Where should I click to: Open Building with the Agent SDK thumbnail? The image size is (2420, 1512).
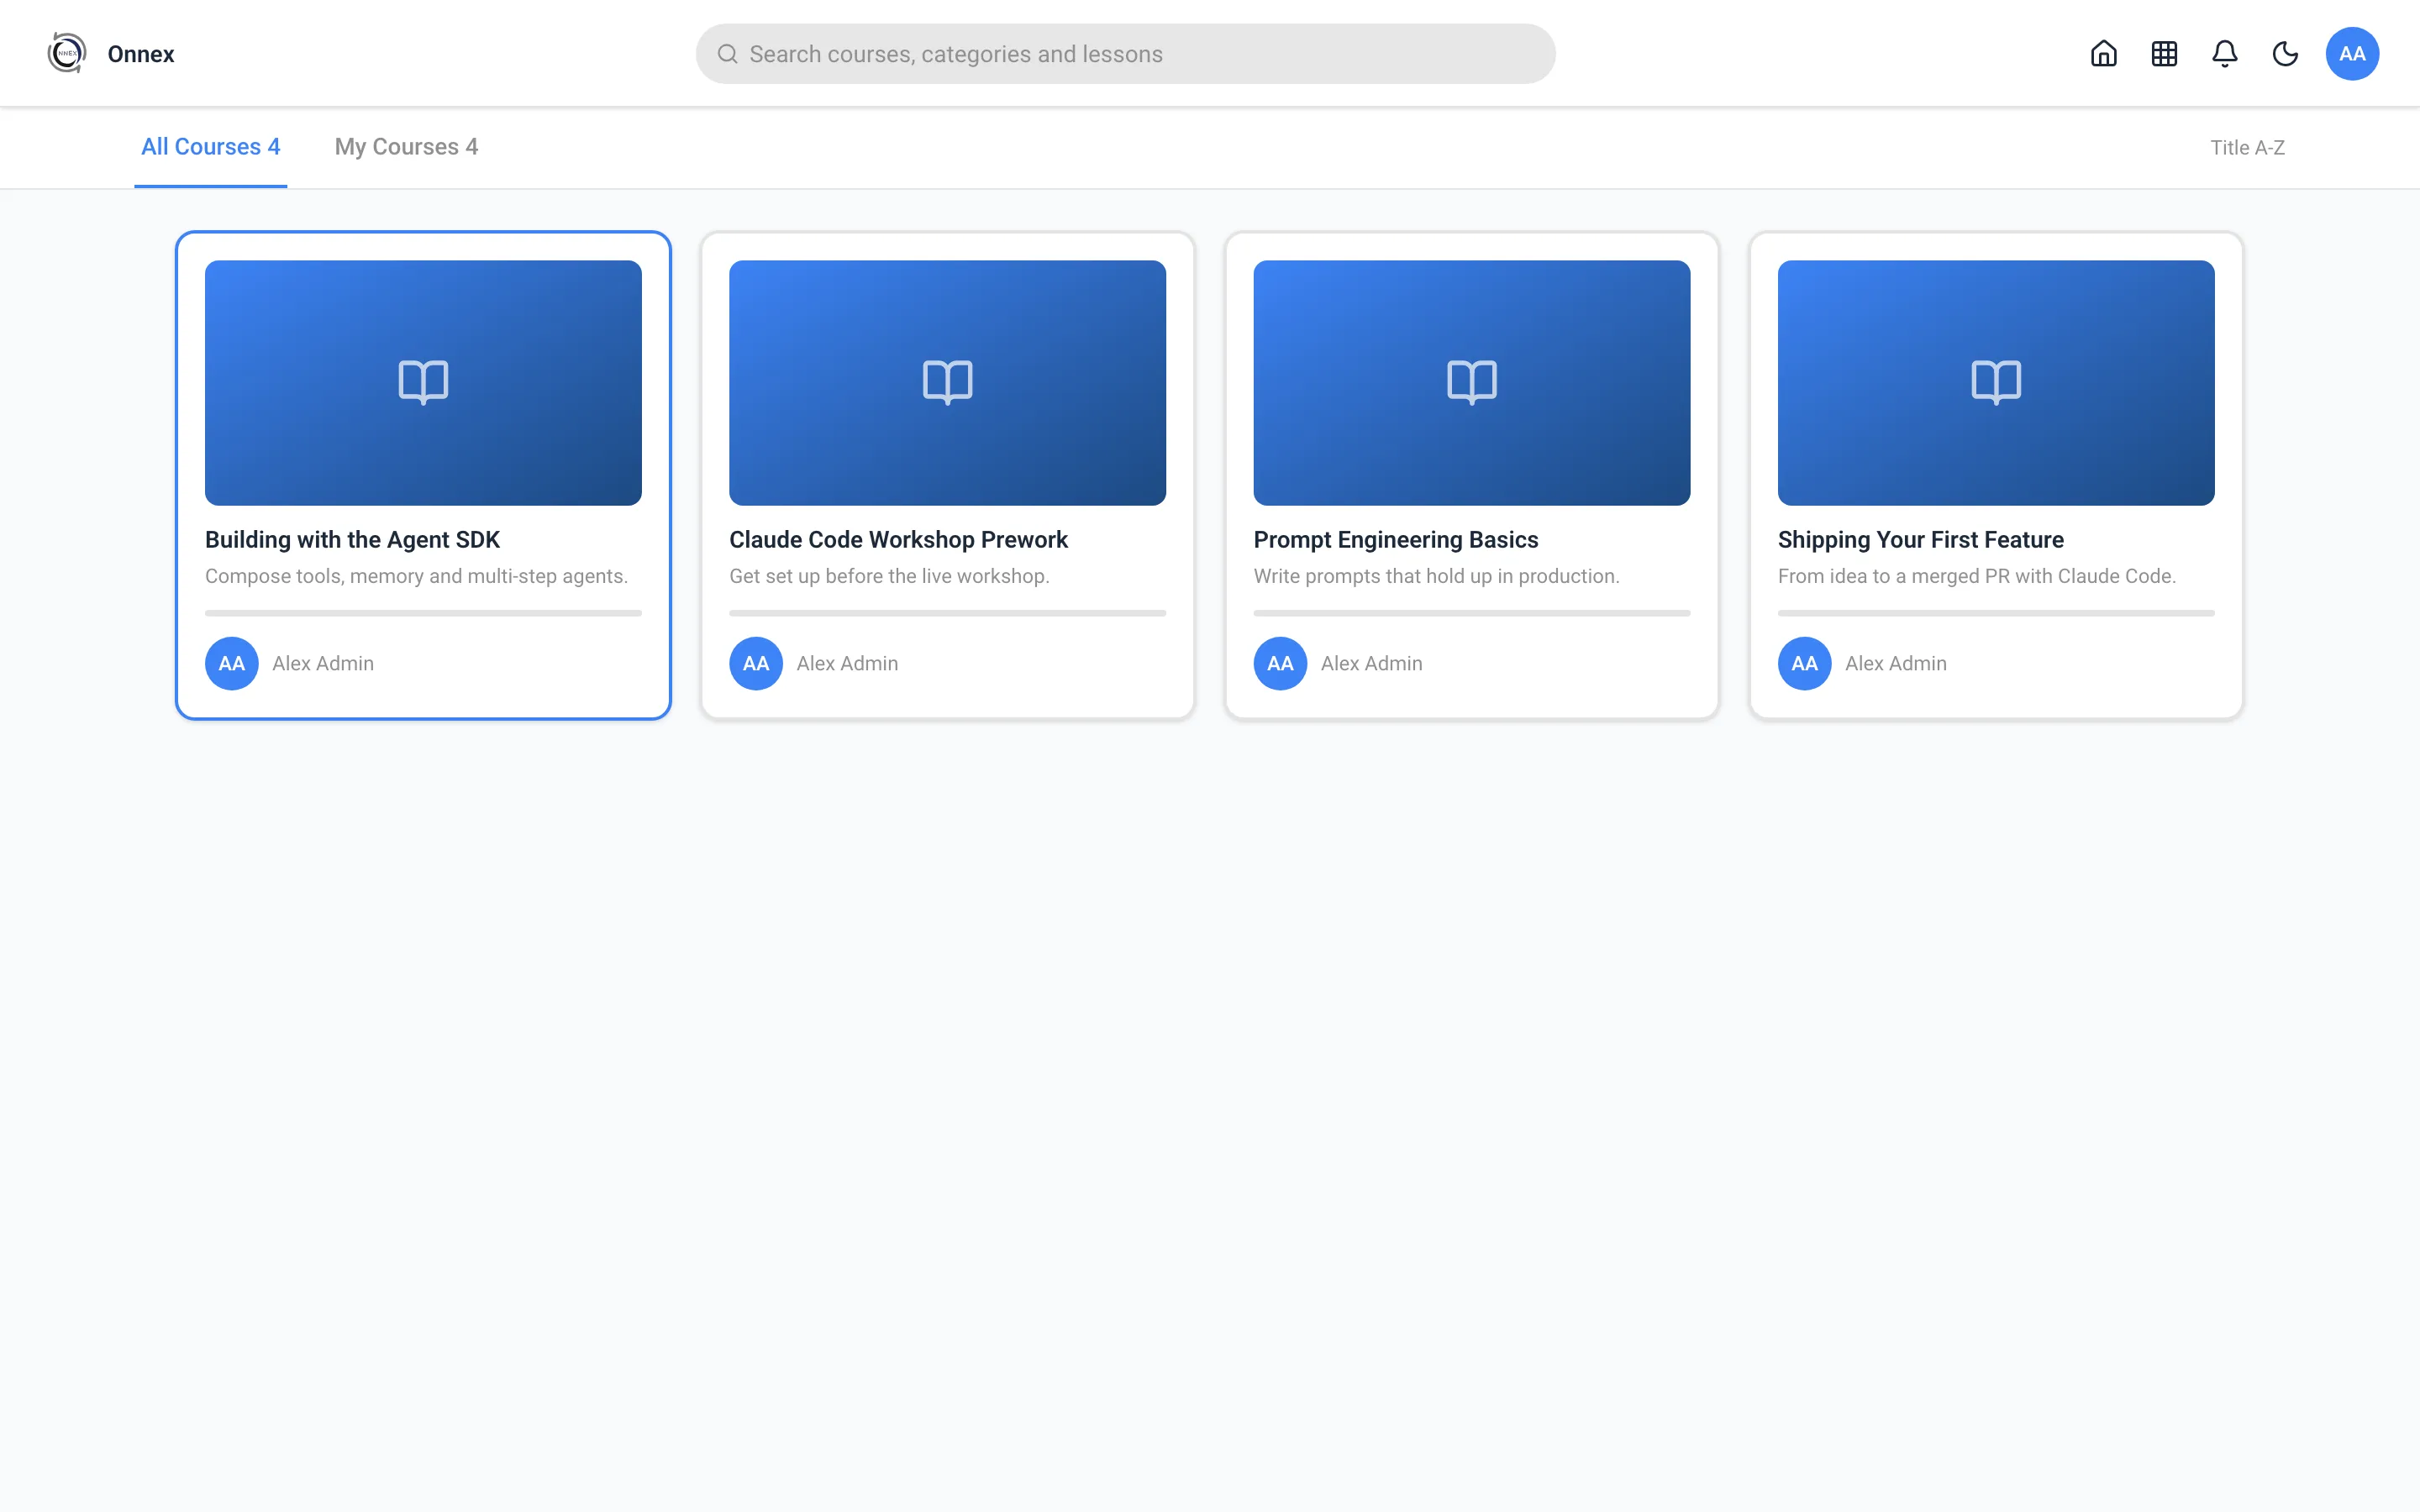(x=423, y=383)
